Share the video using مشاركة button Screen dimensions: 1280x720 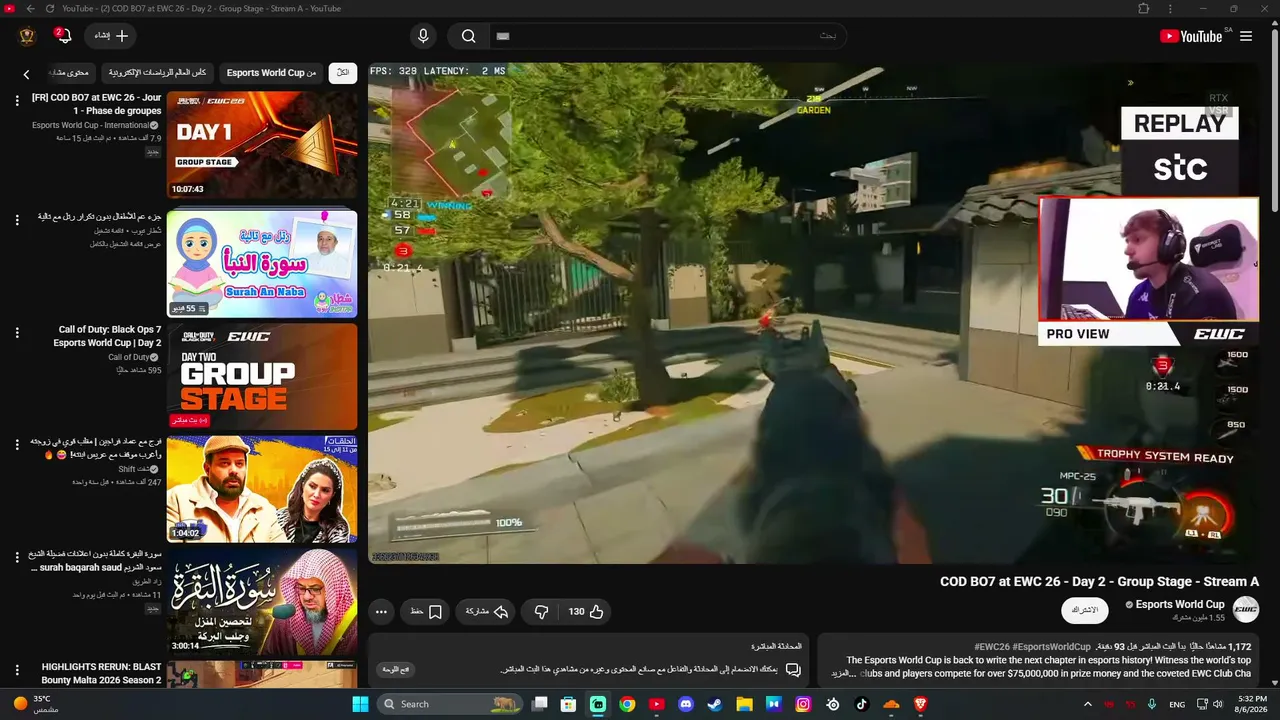tap(487, 612)
